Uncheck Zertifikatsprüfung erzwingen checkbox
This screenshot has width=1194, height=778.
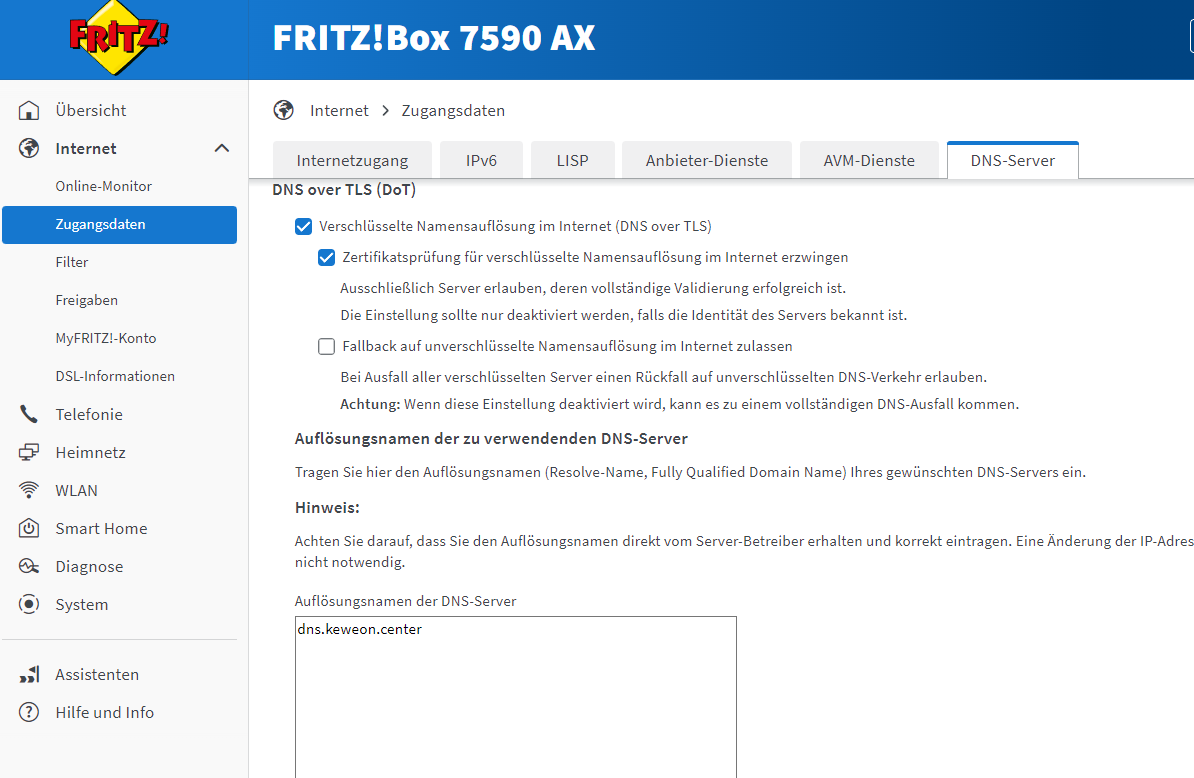click(x=326, y=257)
